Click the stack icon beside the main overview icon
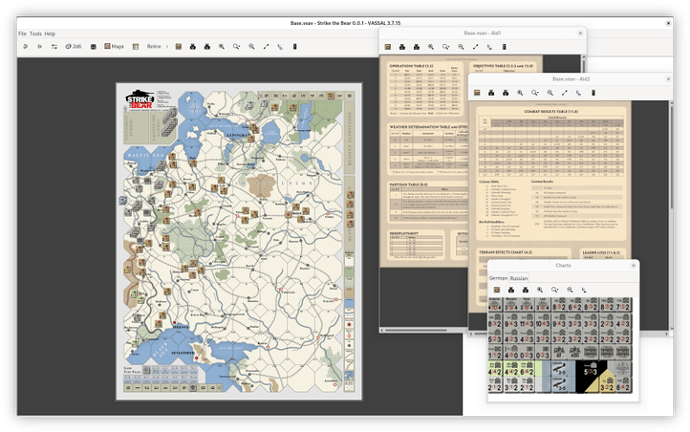 (193, 46)
